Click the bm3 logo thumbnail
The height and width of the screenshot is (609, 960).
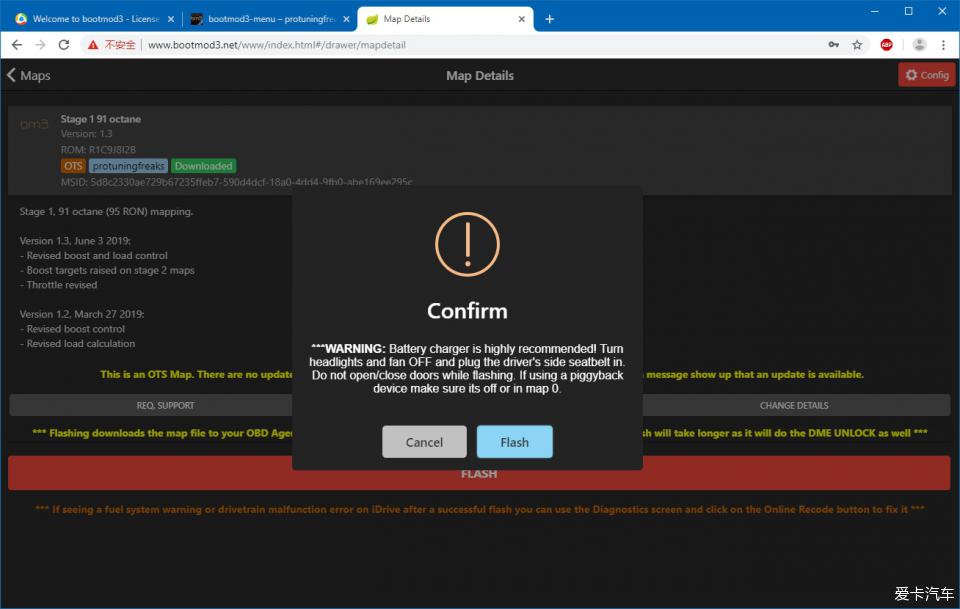pos(34,125)
